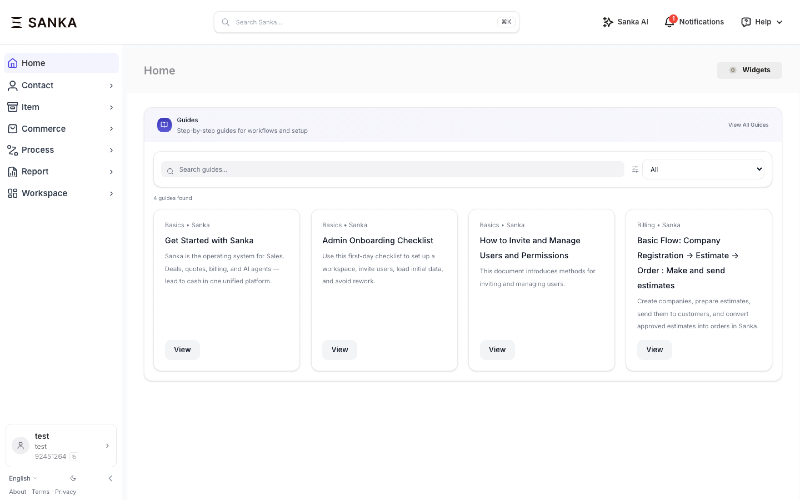Toggle the hamburger menu icon beside SANKA
This screenshot has height=500, width=800.
(x=16, y=22)
